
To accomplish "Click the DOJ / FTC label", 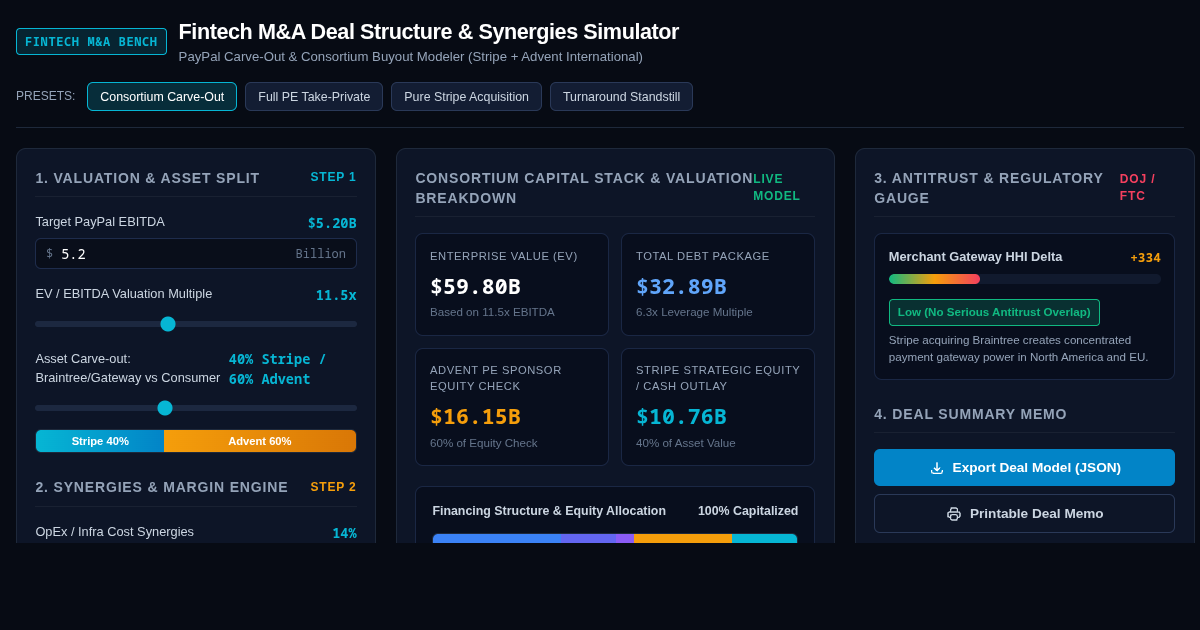I will point(1138,187).
